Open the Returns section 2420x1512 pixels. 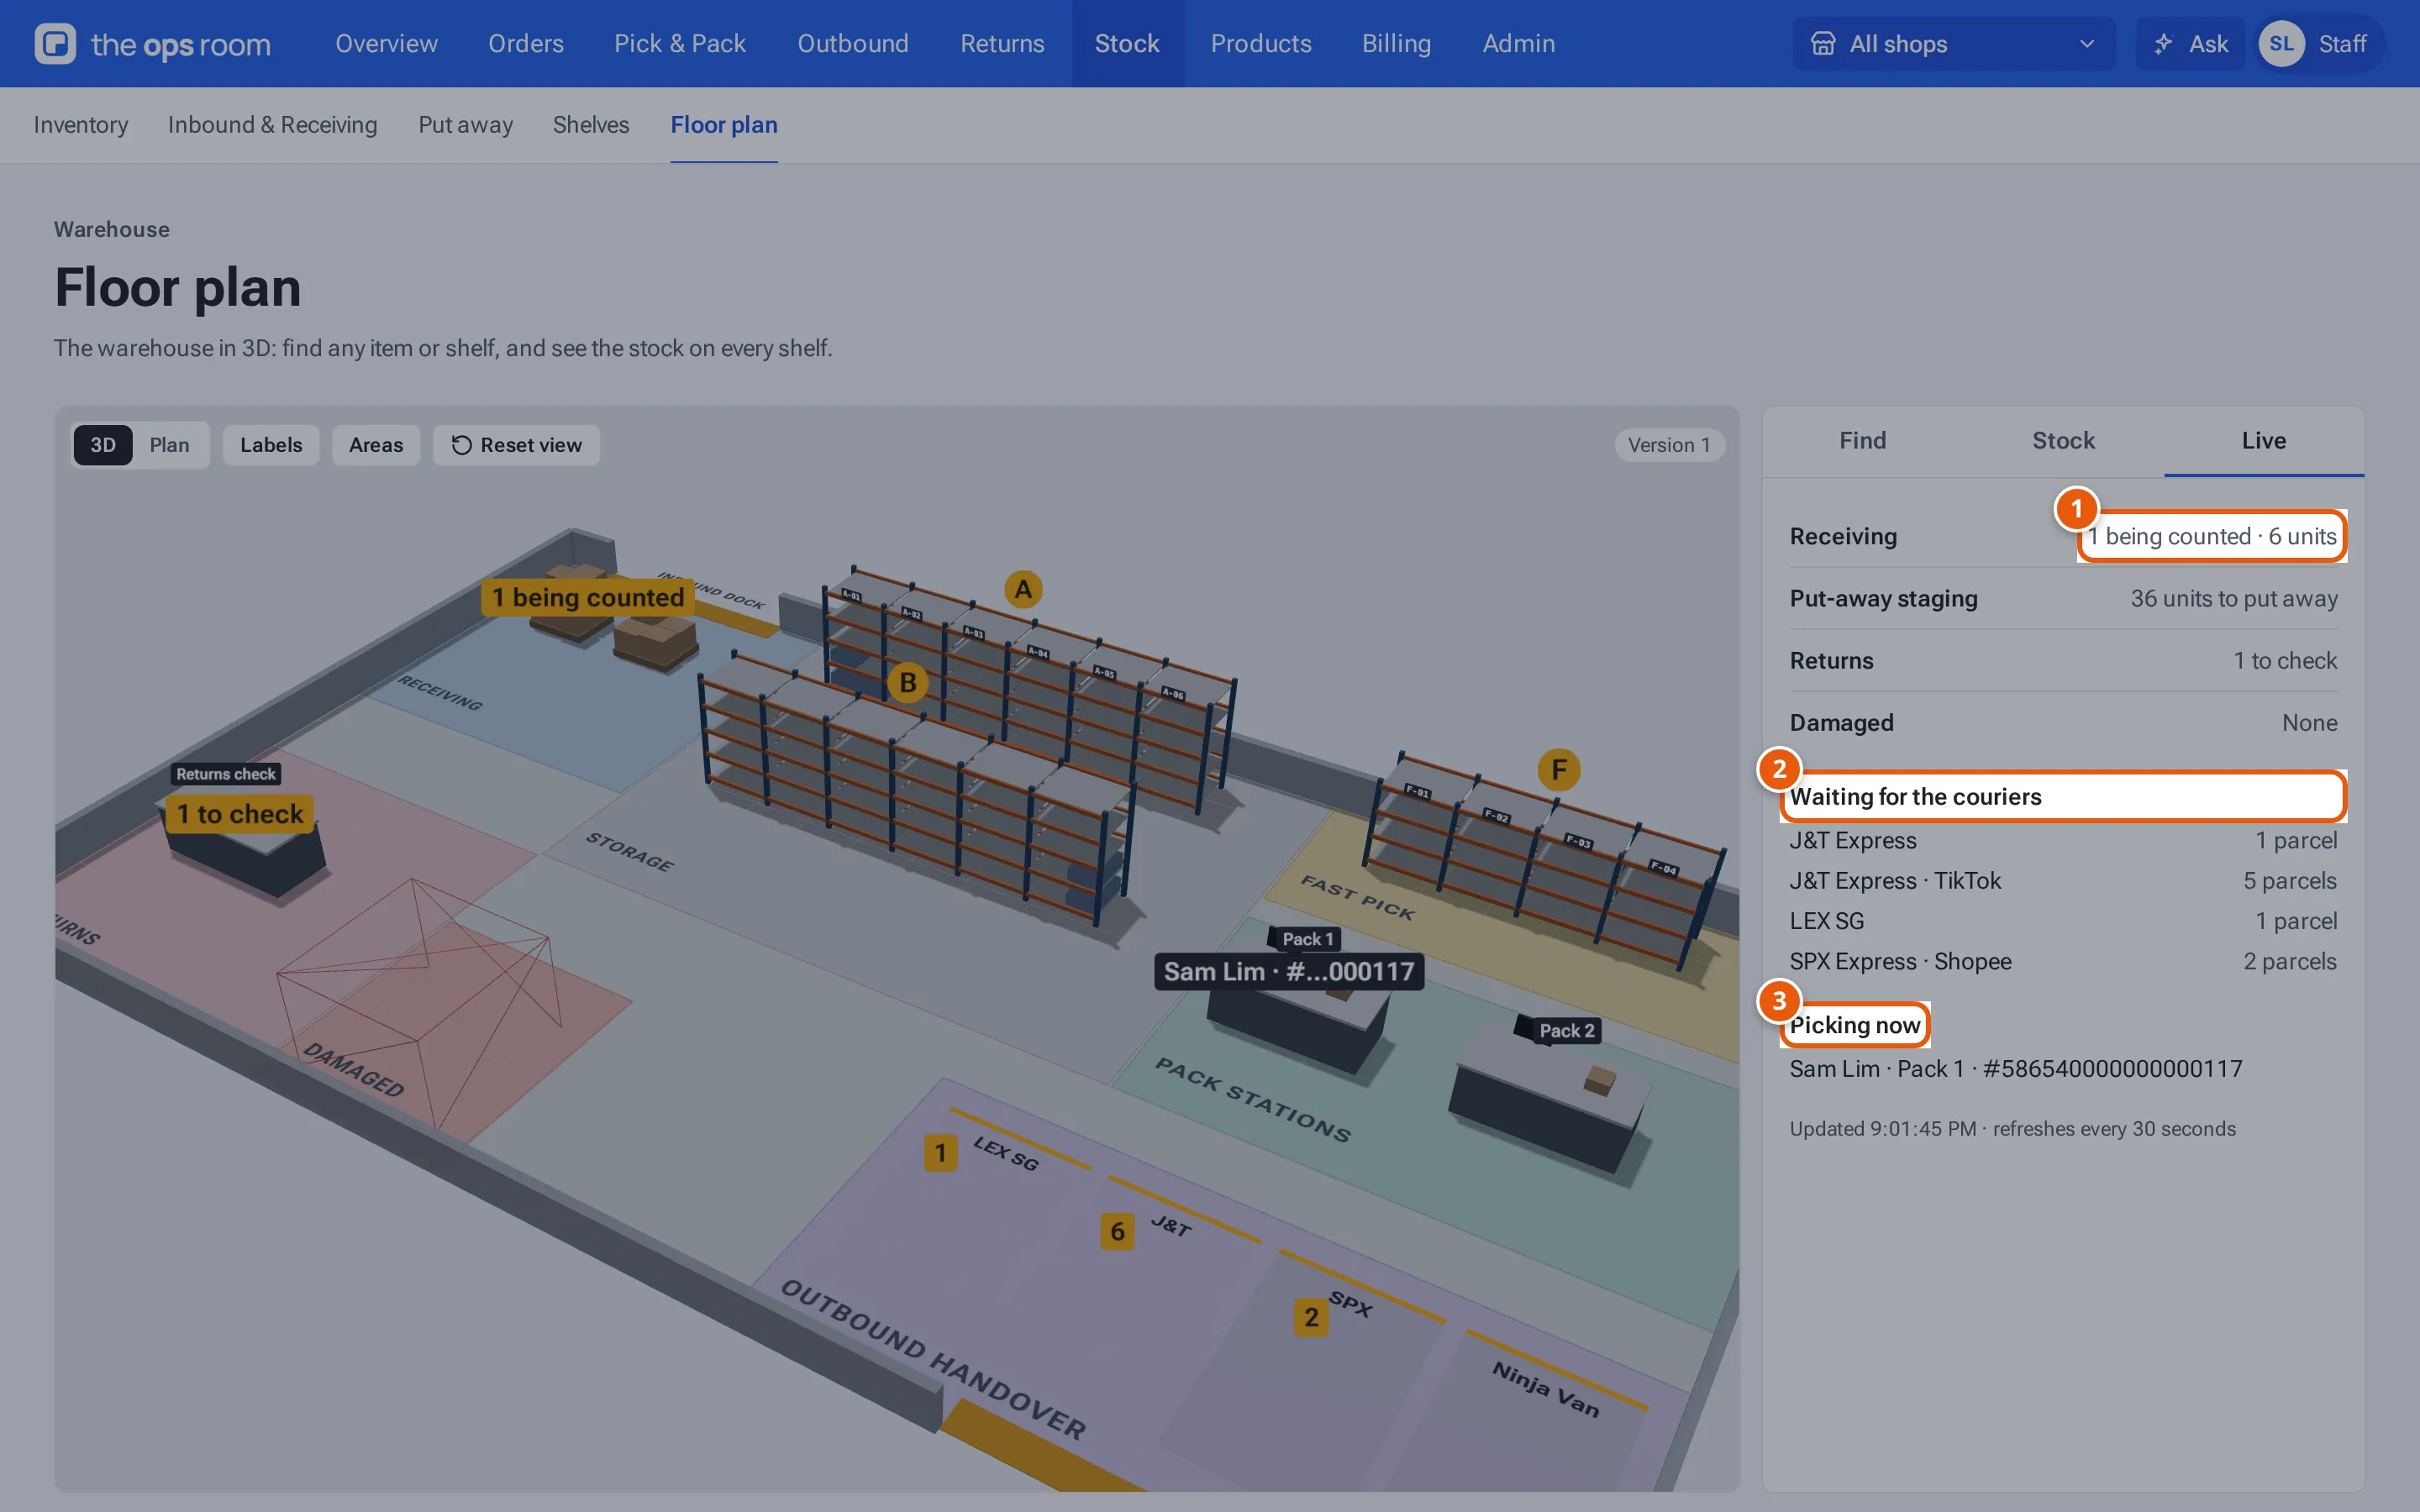coord(1002,44)
